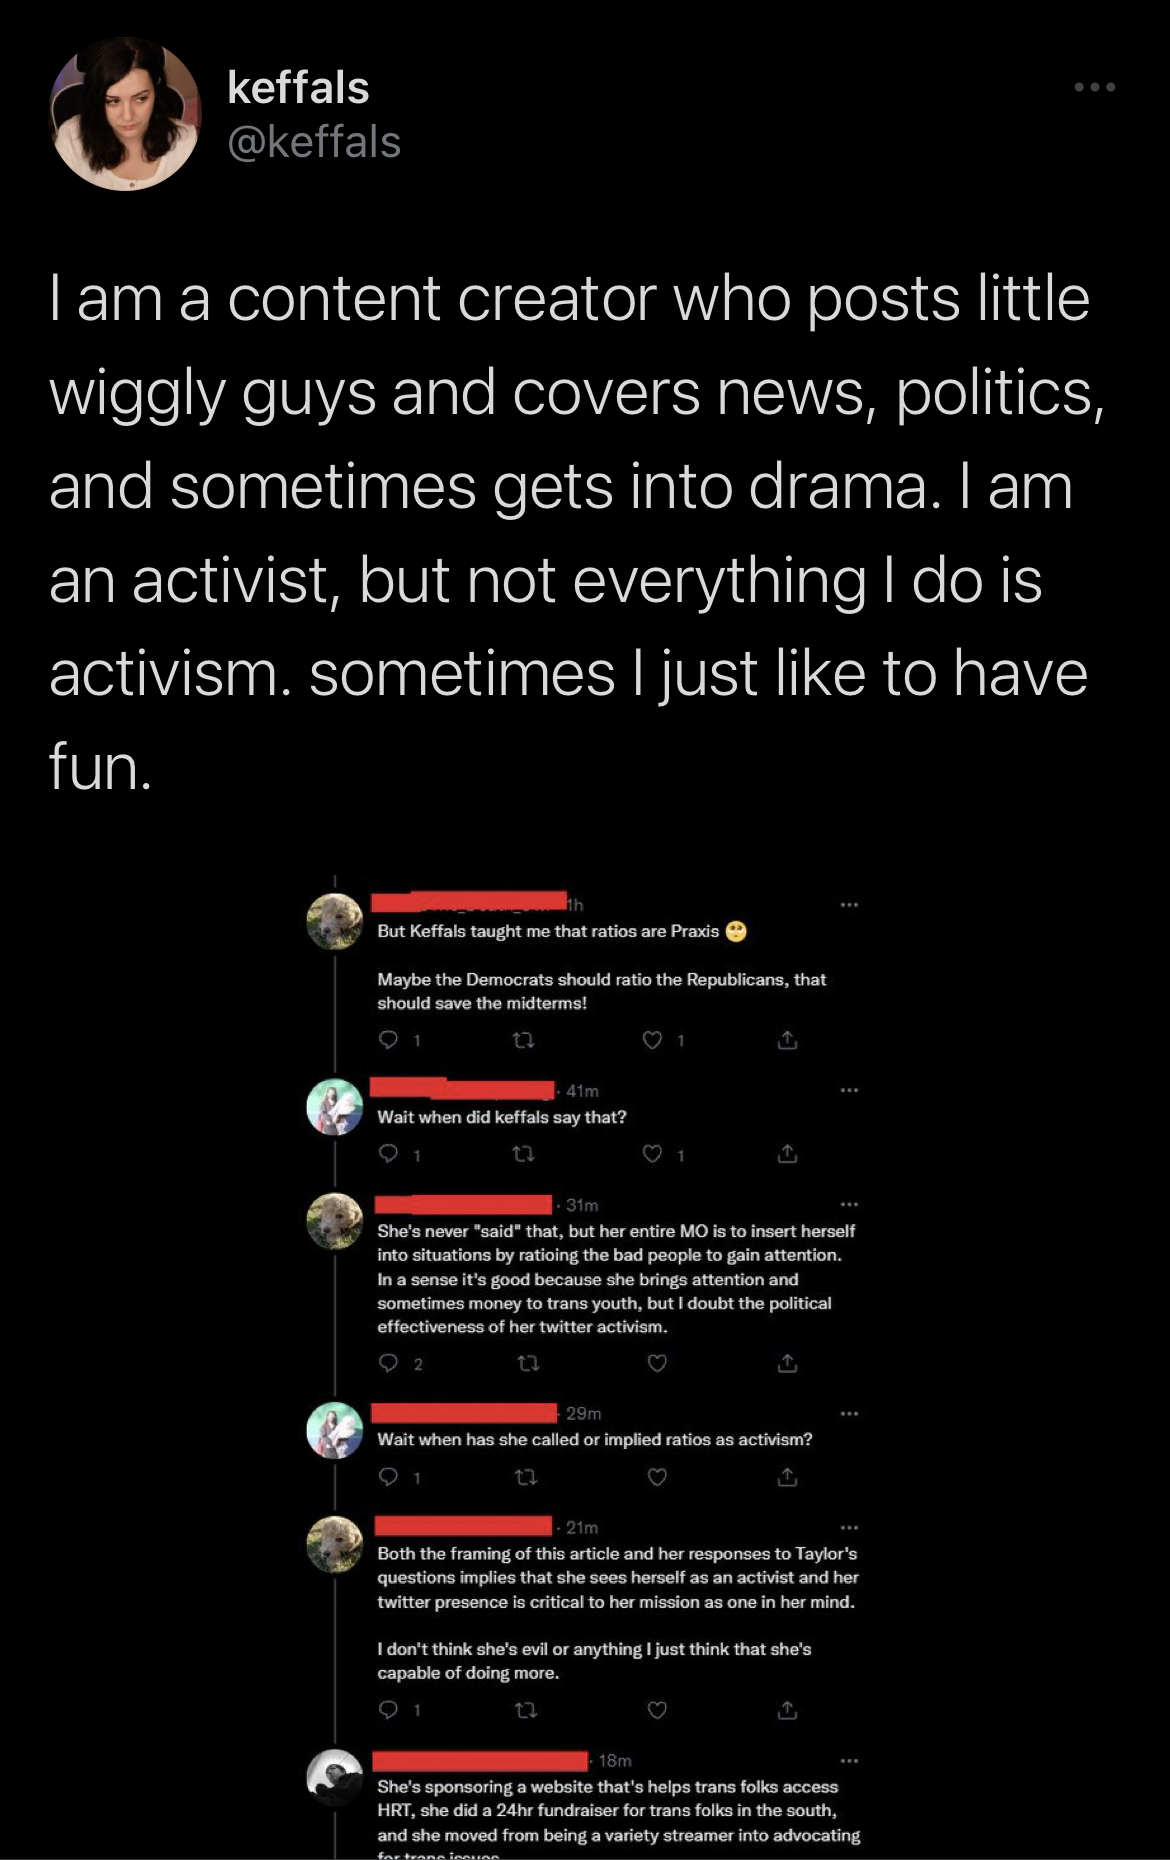This screenshot has height=1860, width=1170.
Task: Like the 31m 'entire MO' tweet
Action: pos(657,1363)
